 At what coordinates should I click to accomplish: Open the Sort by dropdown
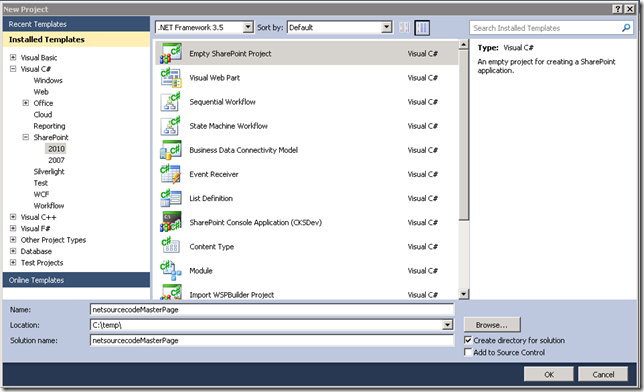(386, 28)
